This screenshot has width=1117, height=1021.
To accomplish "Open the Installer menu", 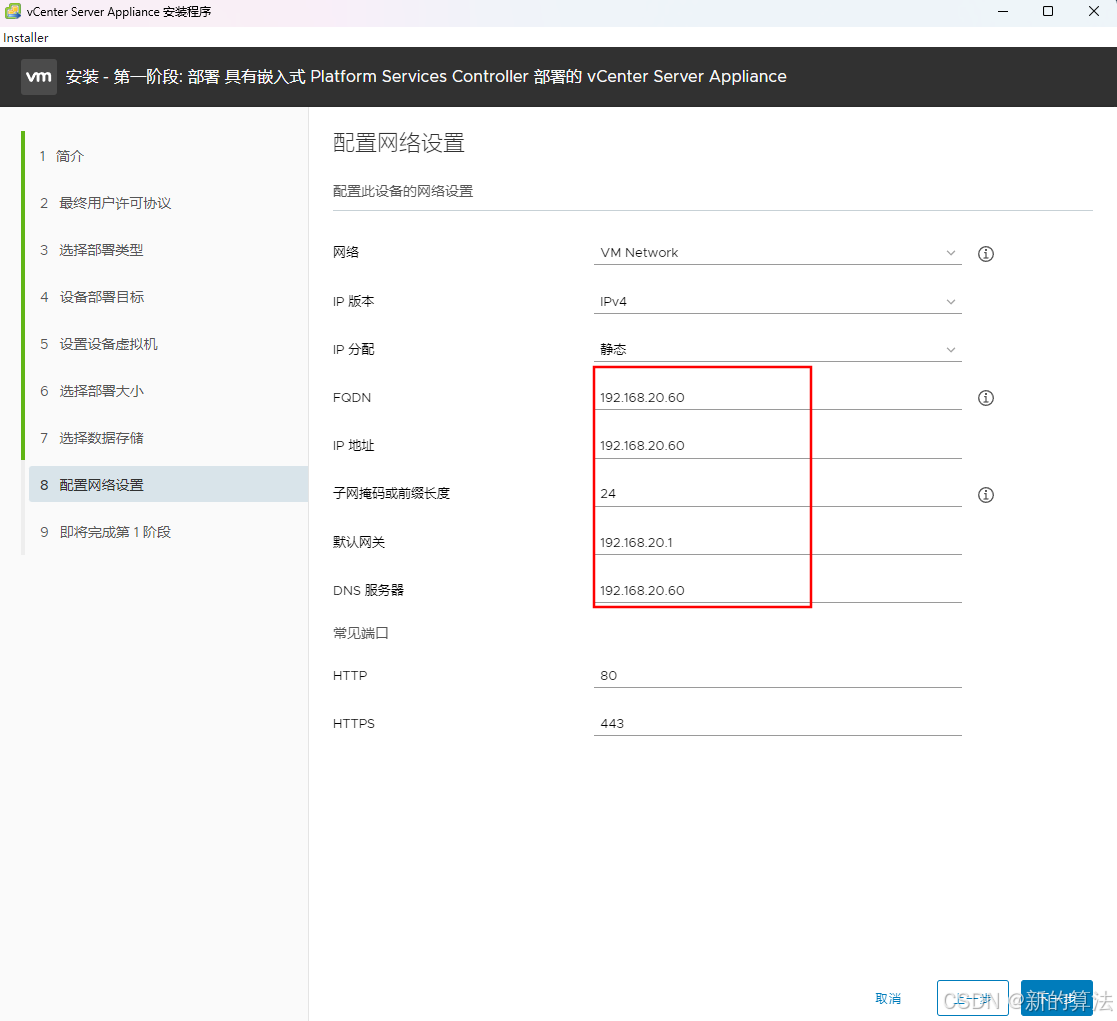I will click(26, 38).
